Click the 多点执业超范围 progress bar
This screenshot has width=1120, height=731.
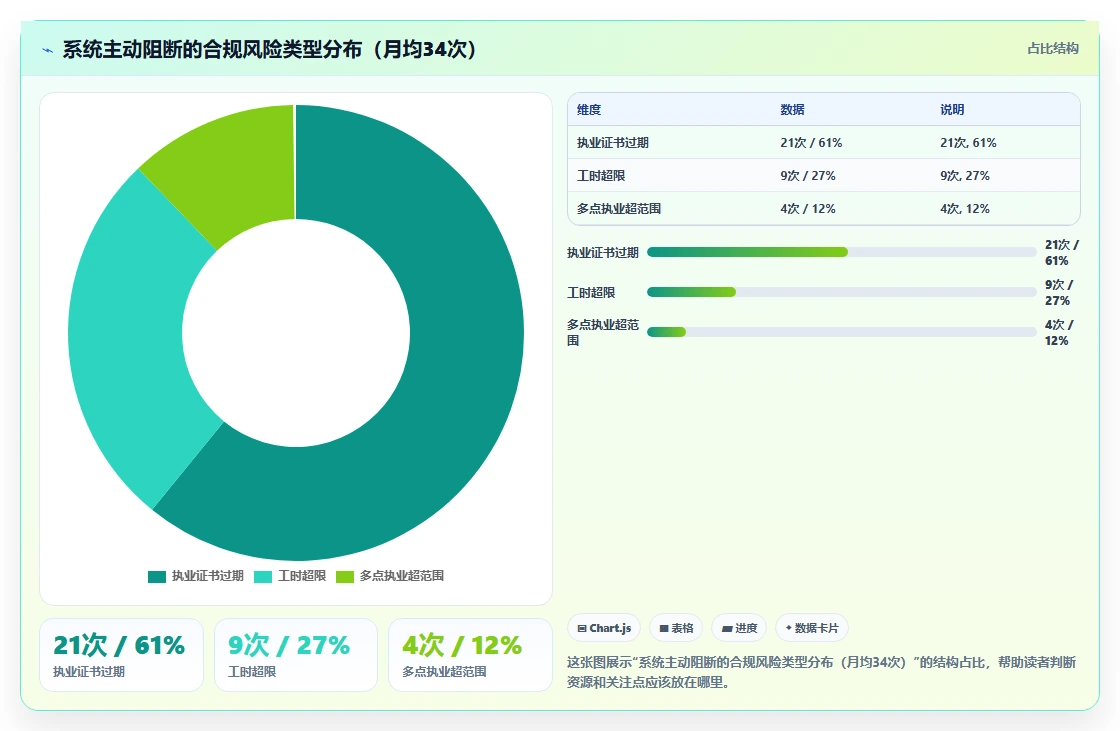point(841,332)
